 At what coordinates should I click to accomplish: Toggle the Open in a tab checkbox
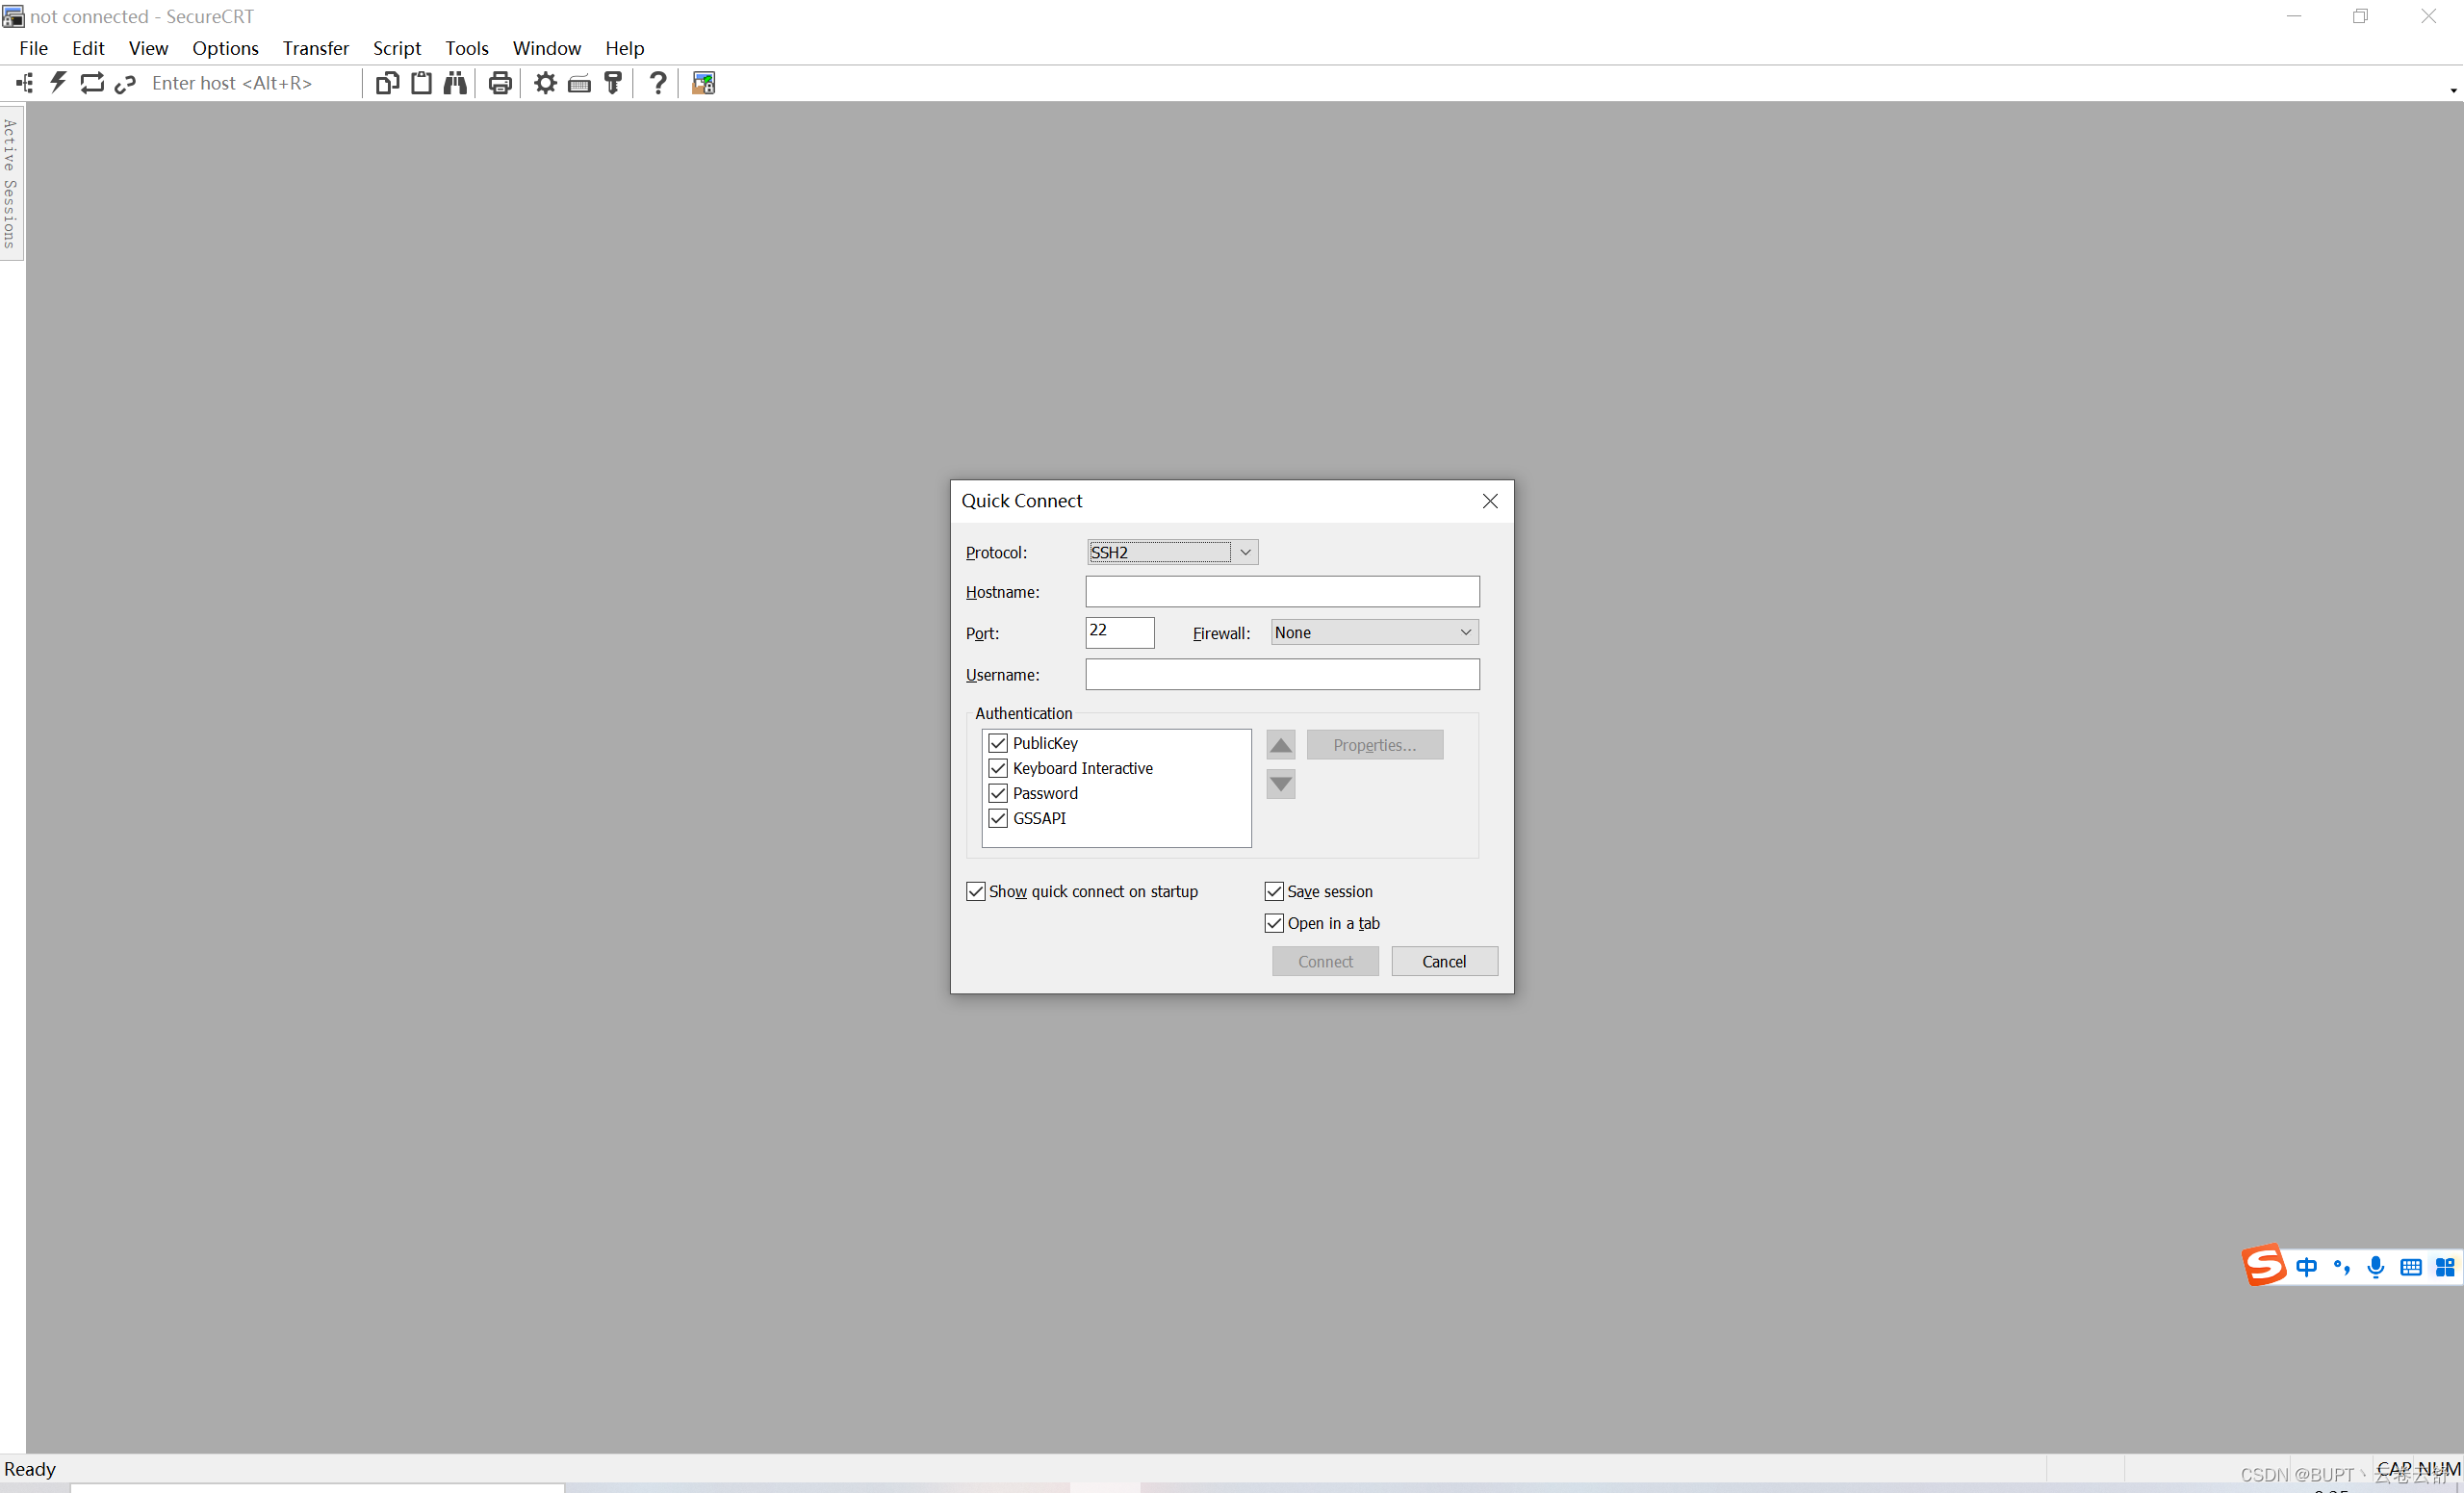pyautogui.click(x=1272, y=922)
